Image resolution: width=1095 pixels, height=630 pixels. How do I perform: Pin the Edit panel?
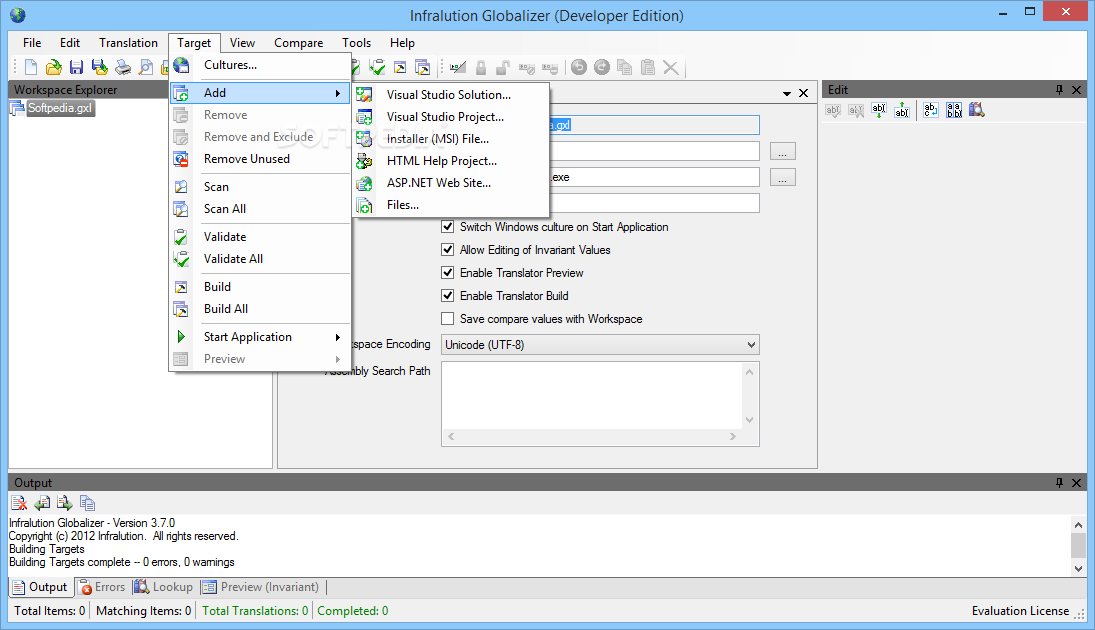(x=1059, y=89)
